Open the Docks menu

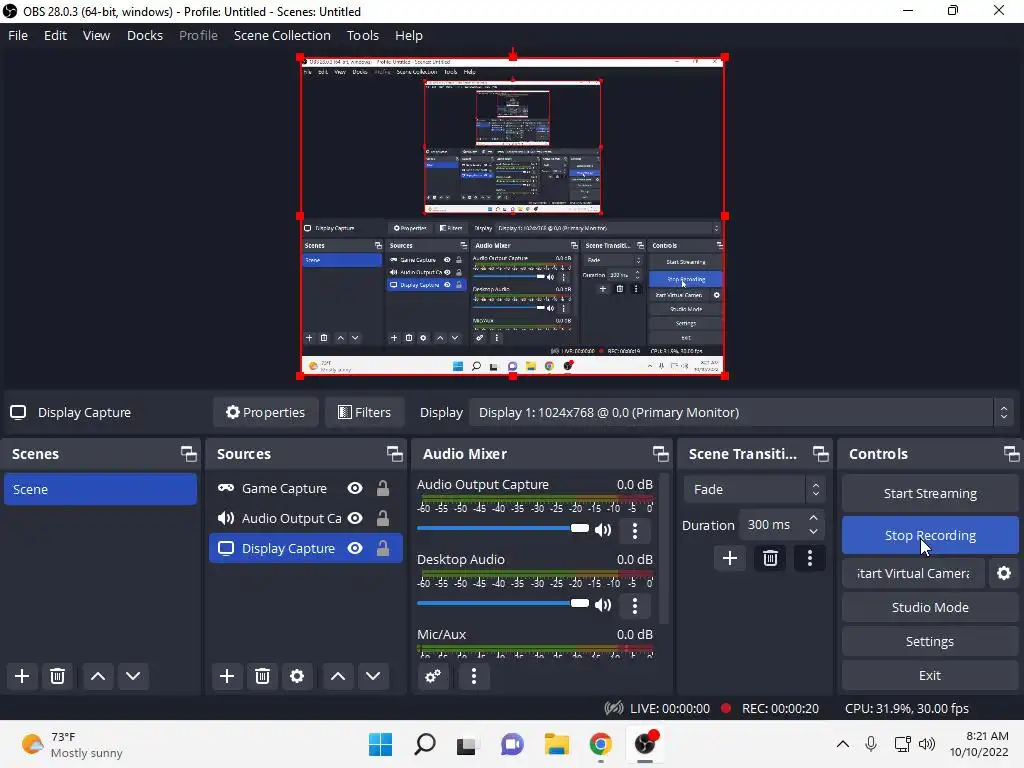tap(145, 35)
